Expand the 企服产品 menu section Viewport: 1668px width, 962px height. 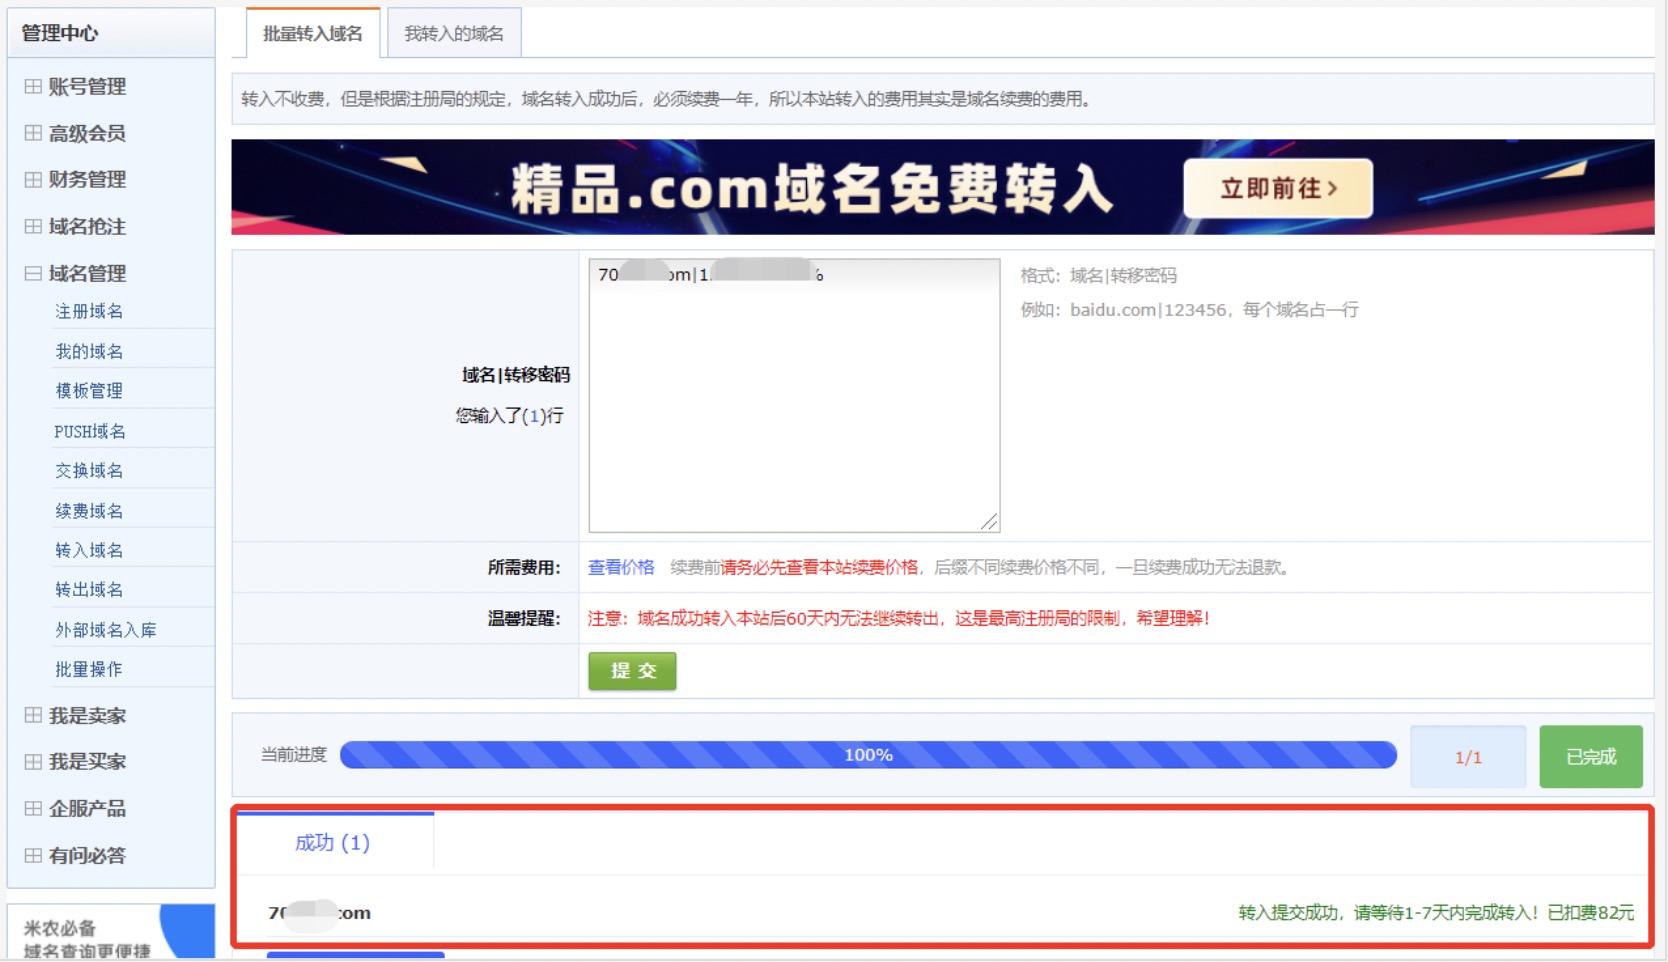click(76, 809)
